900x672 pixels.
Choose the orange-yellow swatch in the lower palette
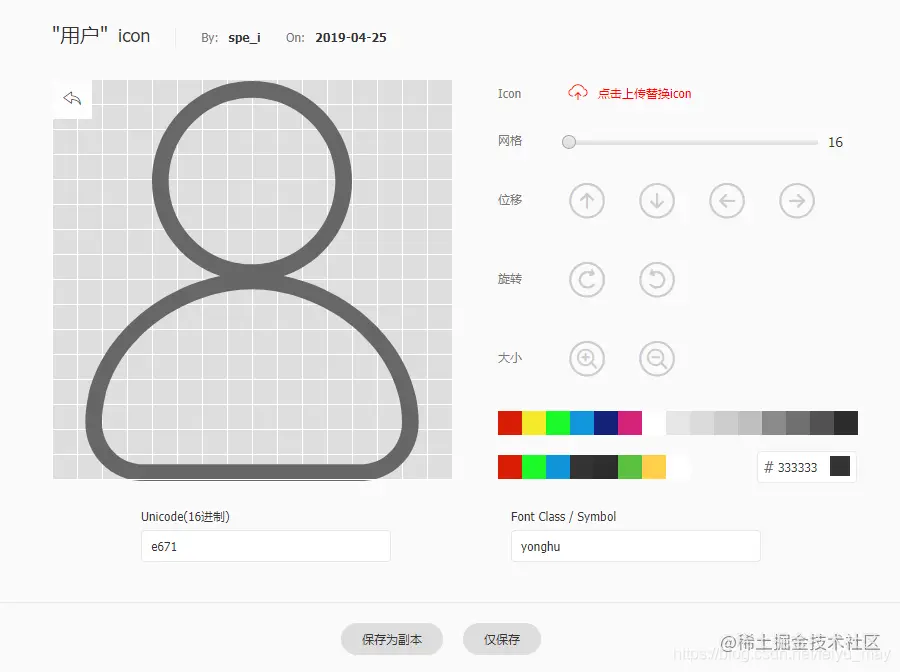click(654, 467)
